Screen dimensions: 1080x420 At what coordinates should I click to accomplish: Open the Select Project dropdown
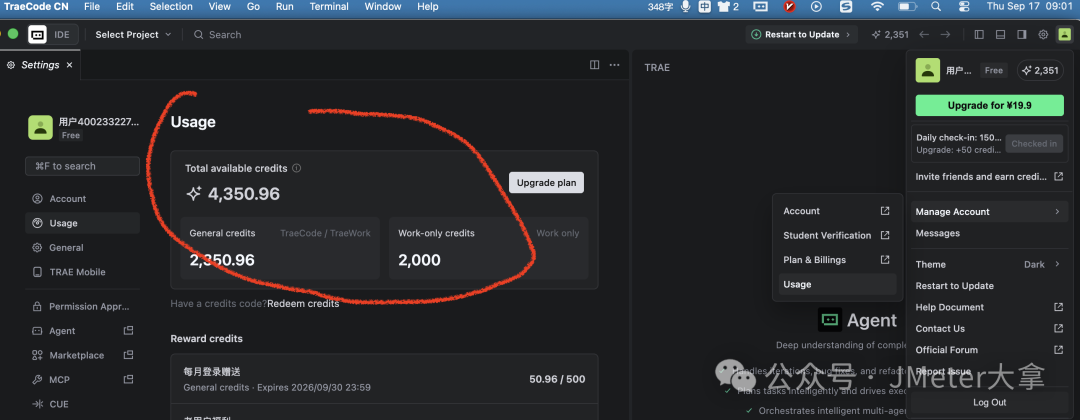tap(133, 34)
